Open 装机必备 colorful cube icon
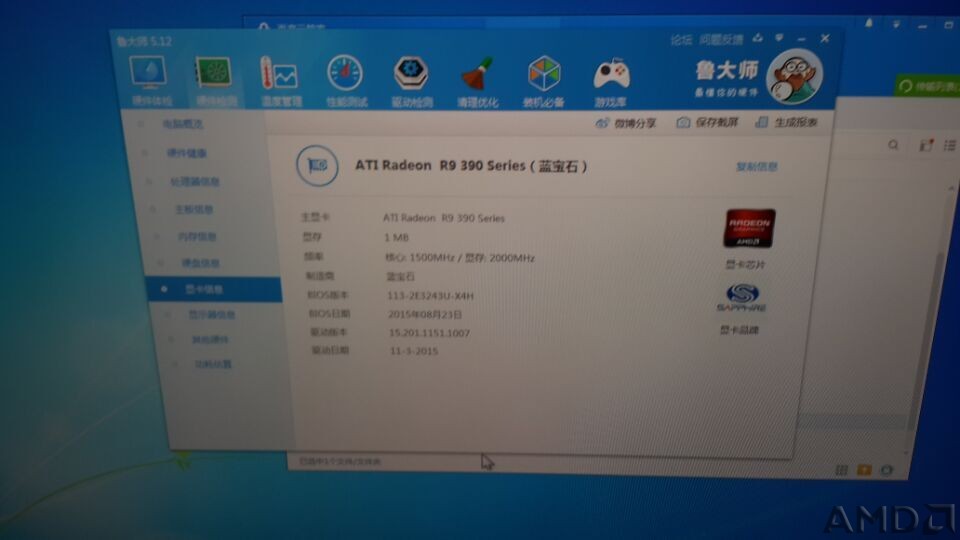960x540 pixels. pos(544,74)
